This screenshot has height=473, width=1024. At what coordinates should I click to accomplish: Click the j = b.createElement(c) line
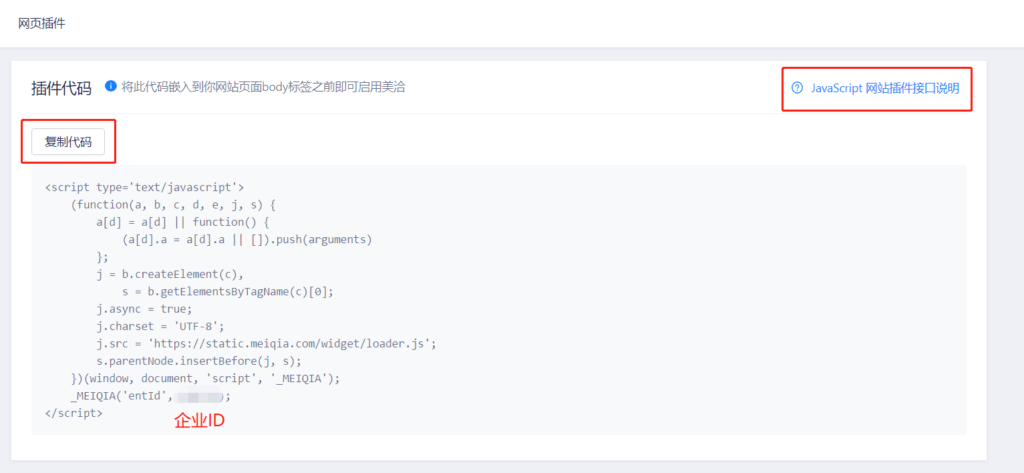click(x=170, y=274)
